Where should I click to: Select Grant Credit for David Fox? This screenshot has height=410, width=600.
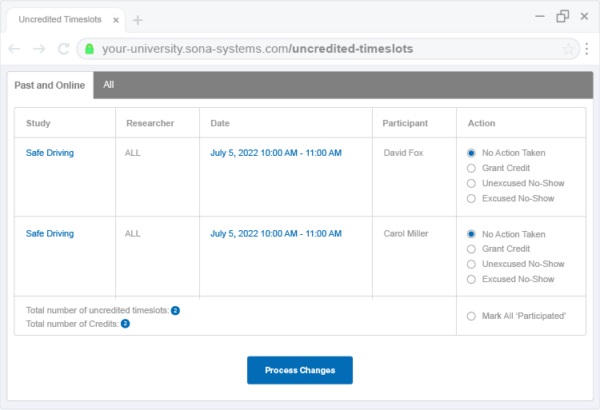click(471, 168)
